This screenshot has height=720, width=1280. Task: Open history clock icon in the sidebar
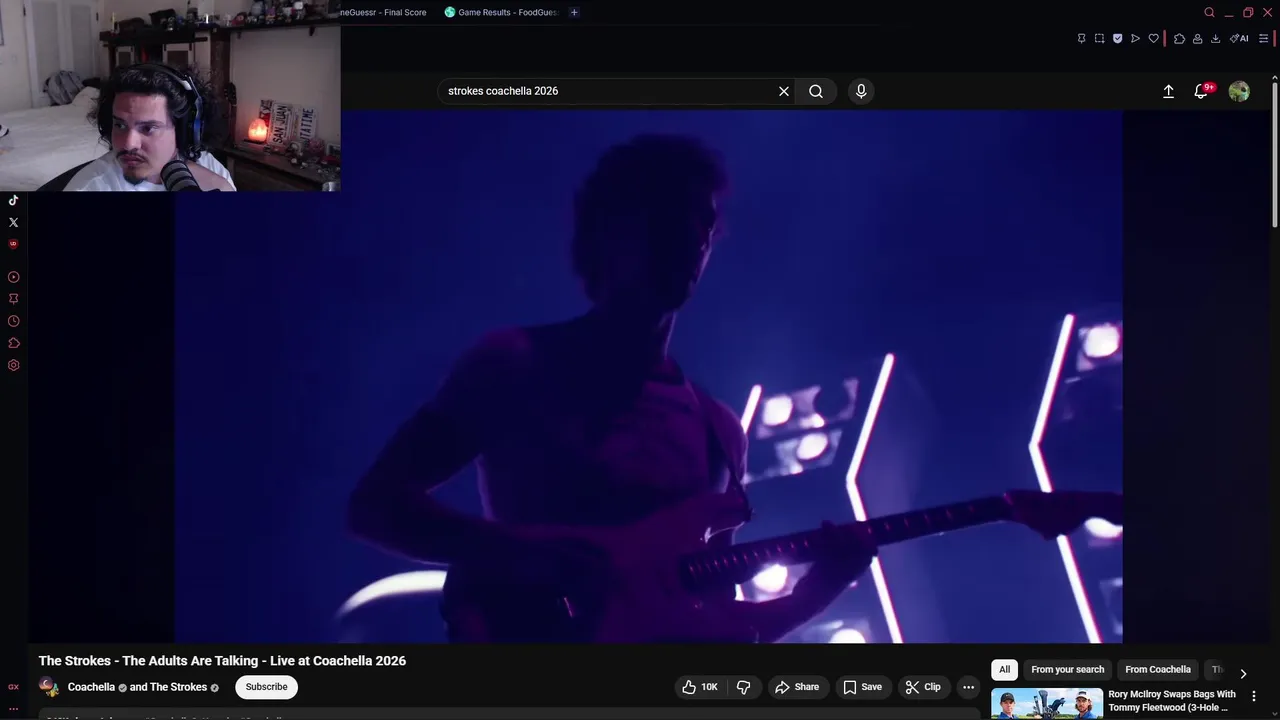pyautogui.click(x=13, y=321)
